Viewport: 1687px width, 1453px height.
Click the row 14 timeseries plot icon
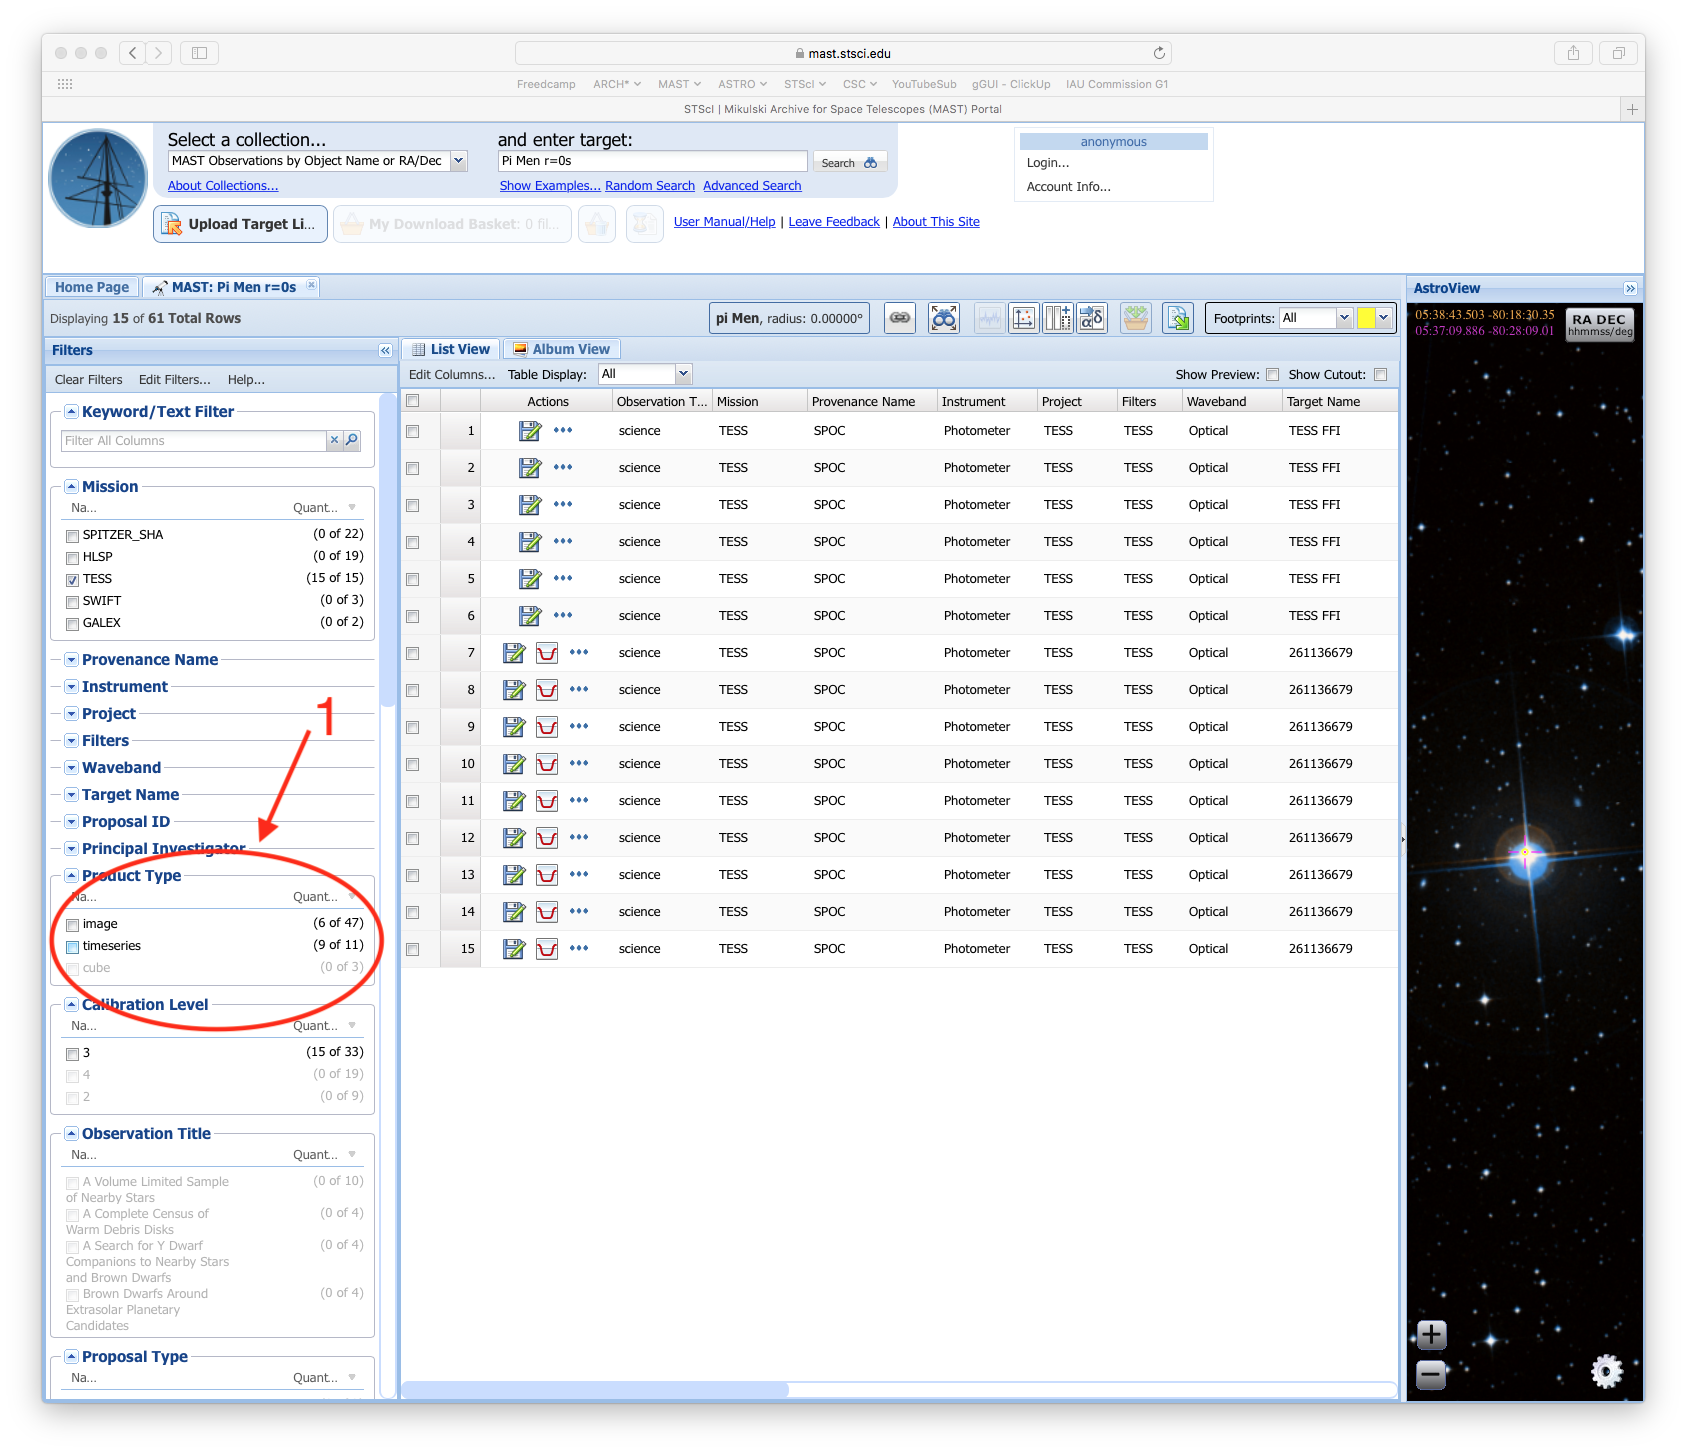(x=547, y=912)
